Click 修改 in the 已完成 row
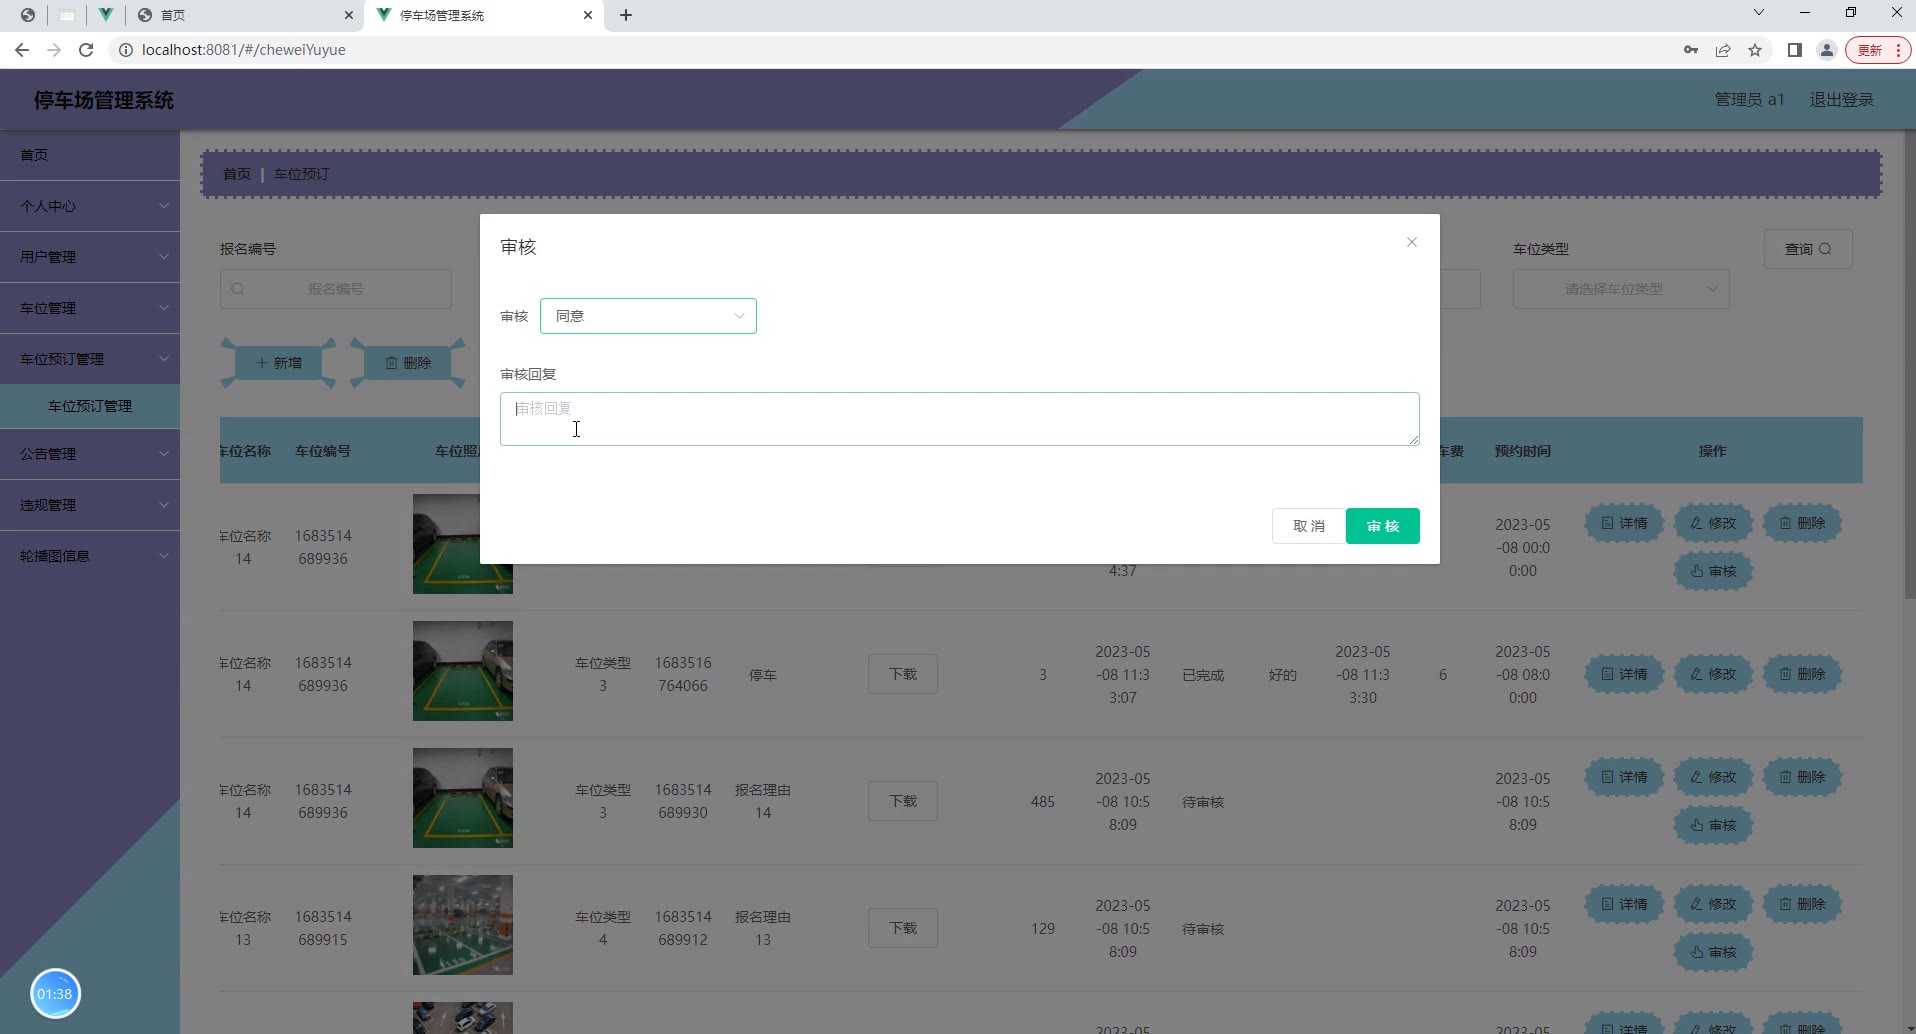 point(1713,674)
